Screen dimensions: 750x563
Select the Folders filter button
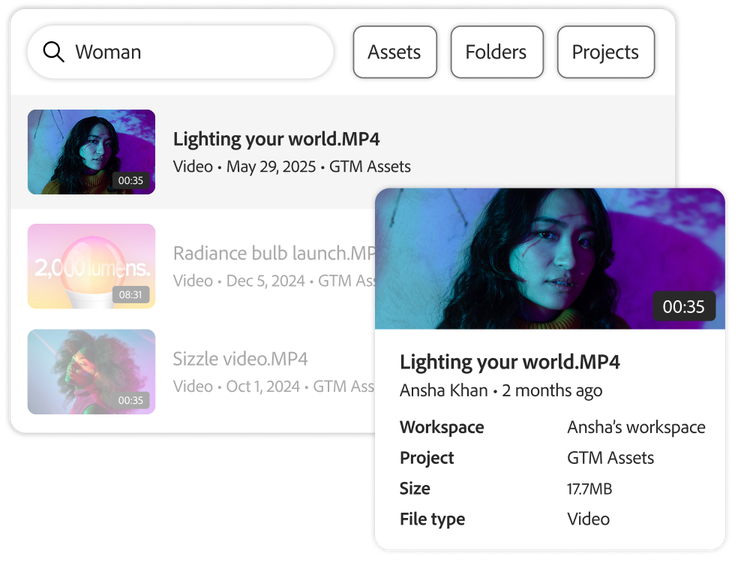496,52
